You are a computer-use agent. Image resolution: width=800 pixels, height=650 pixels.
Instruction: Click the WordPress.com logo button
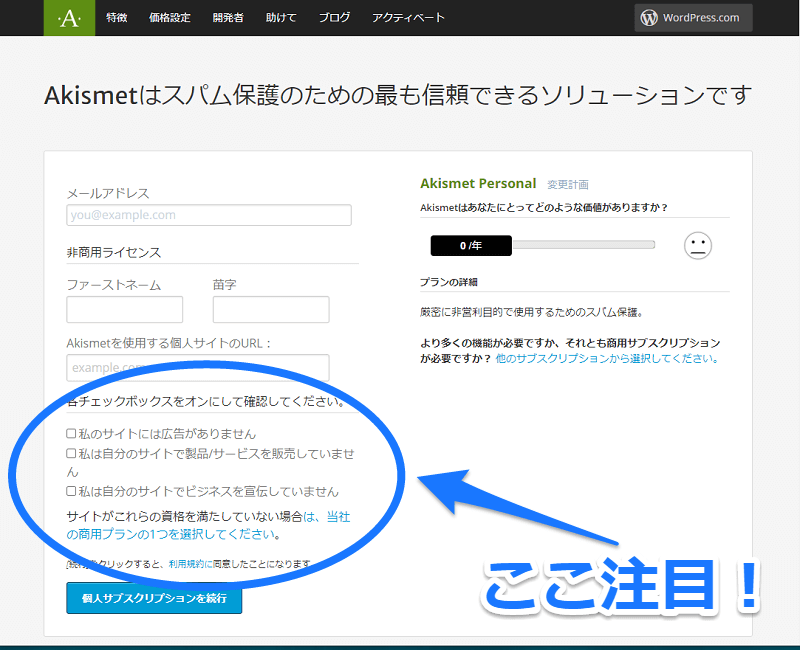pyautogui.click(x=692, y=18)
